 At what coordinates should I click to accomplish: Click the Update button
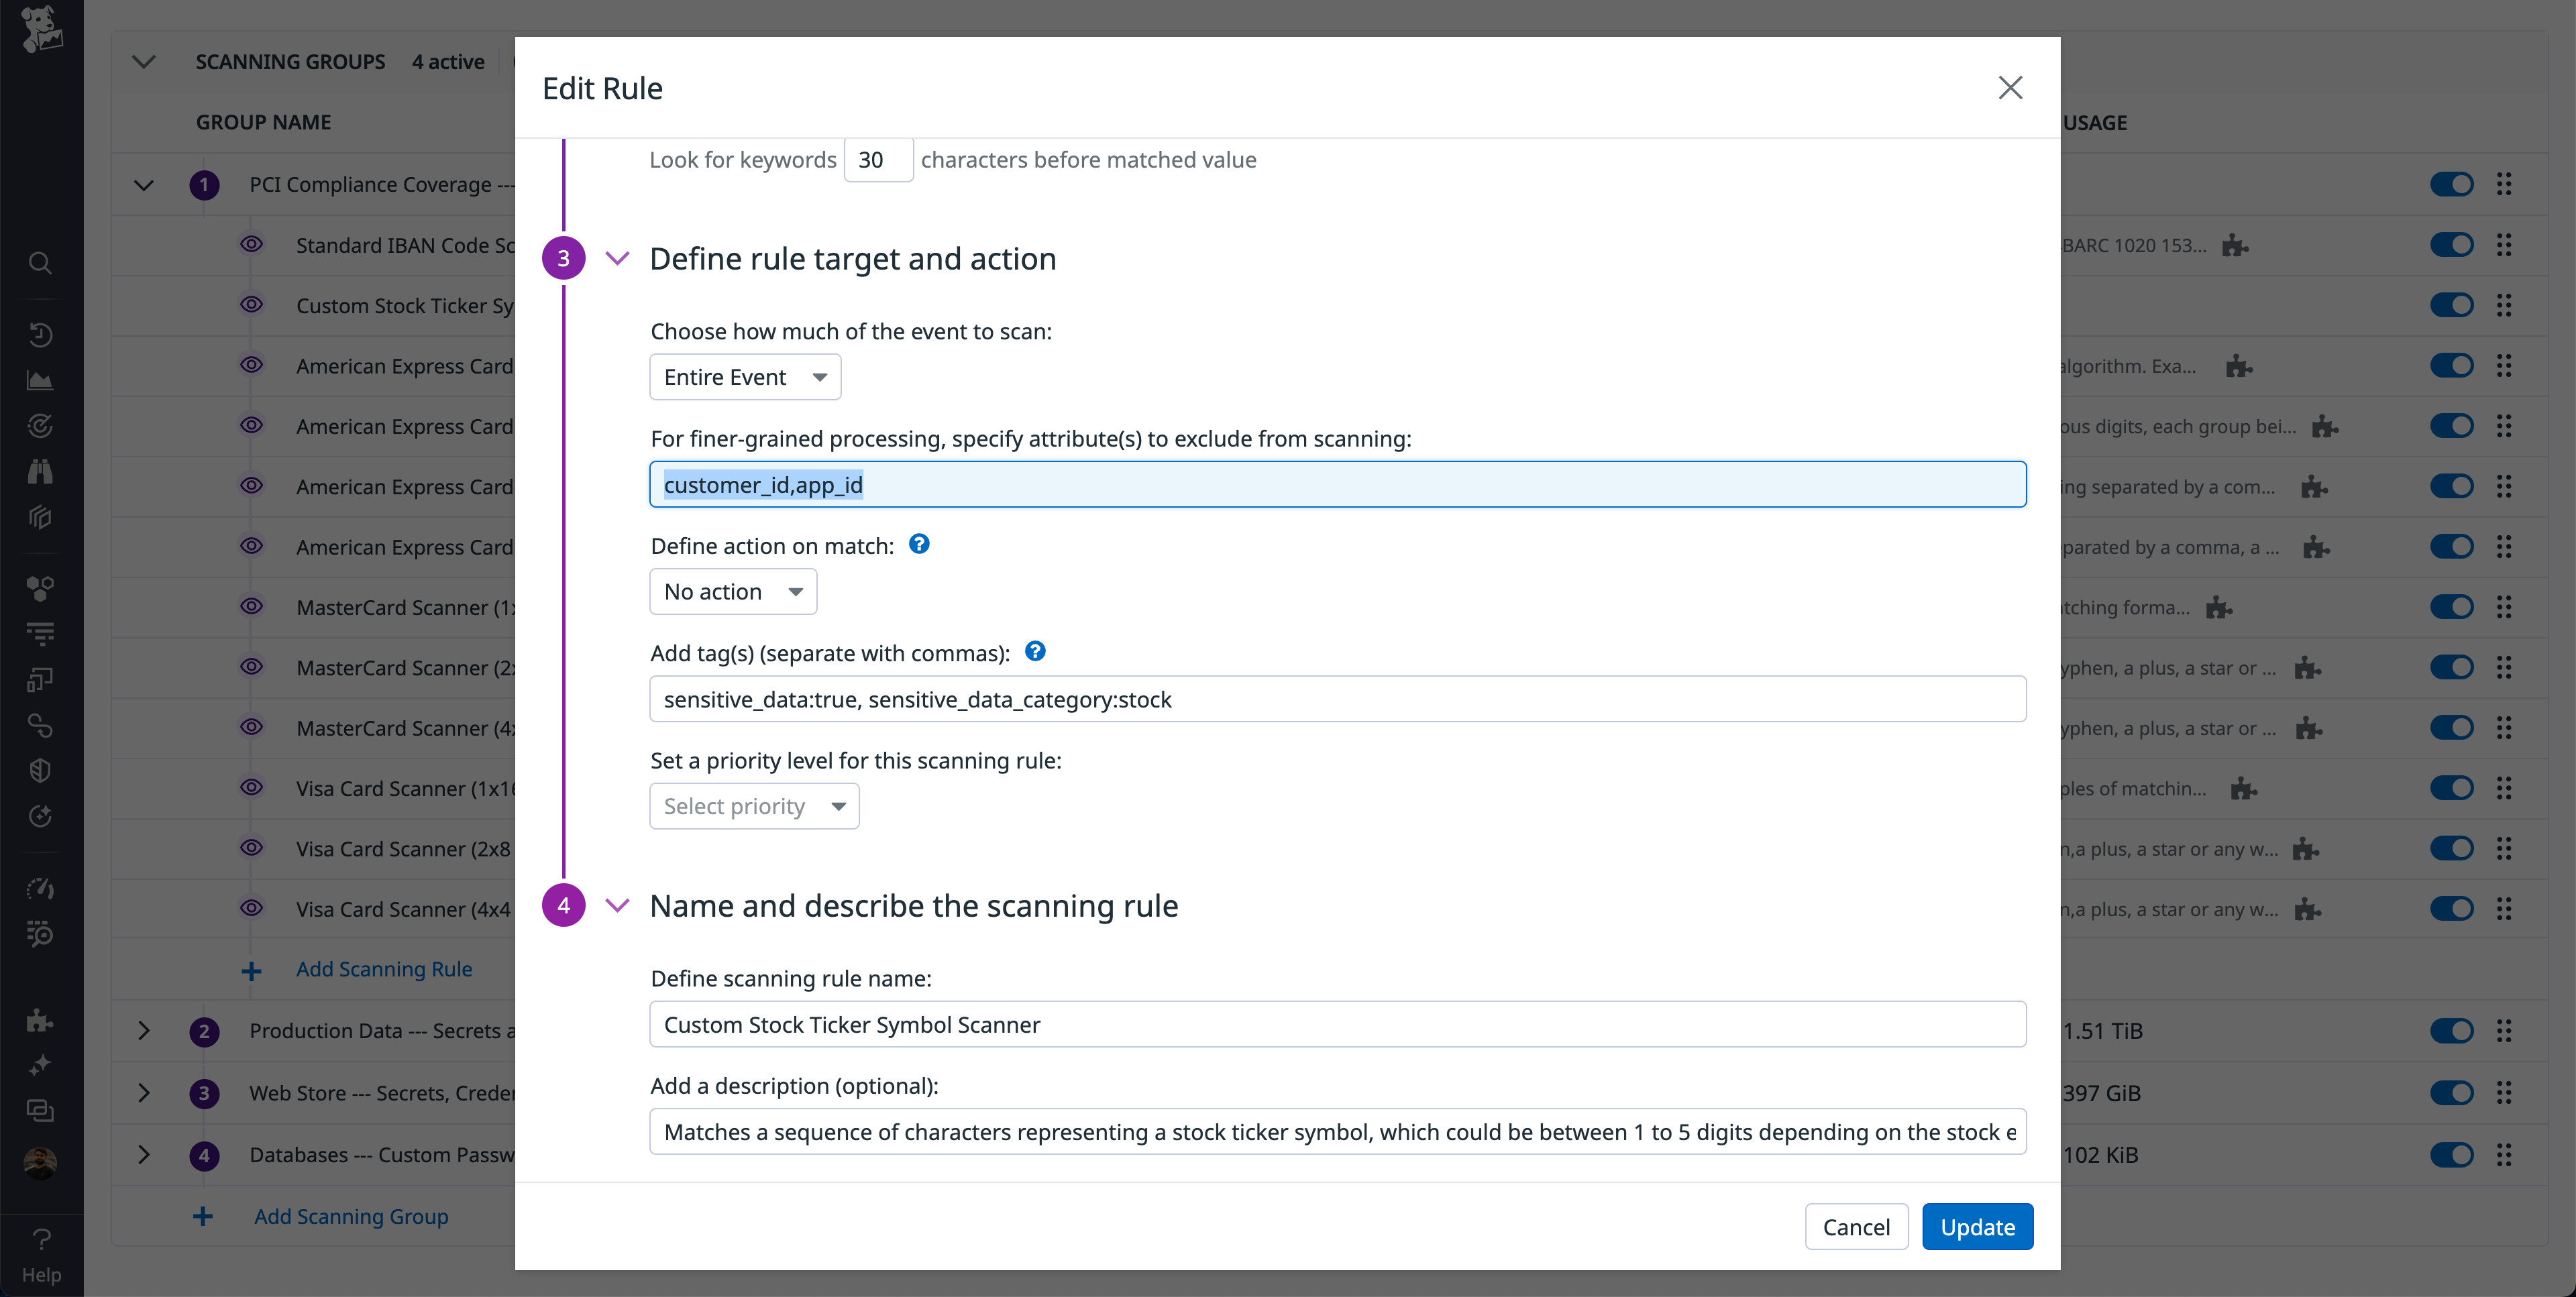click(1977, 1226)
